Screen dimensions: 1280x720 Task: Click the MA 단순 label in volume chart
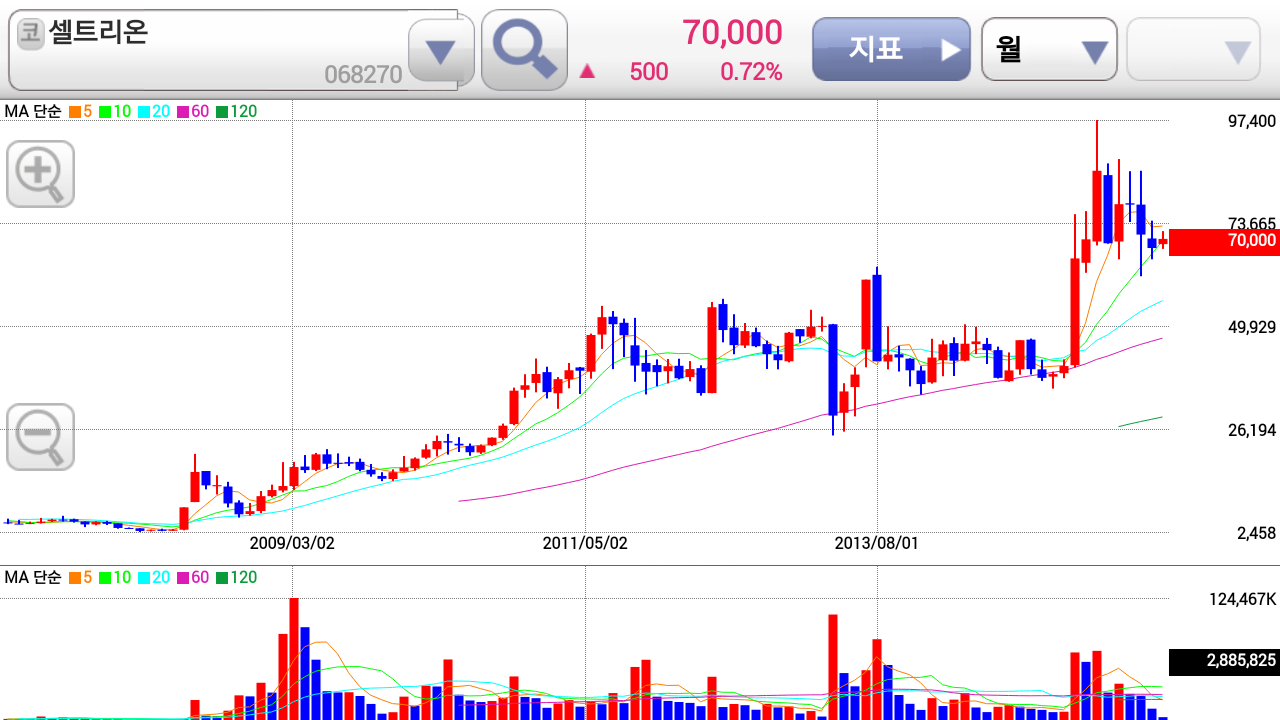[x=33, y=578]
